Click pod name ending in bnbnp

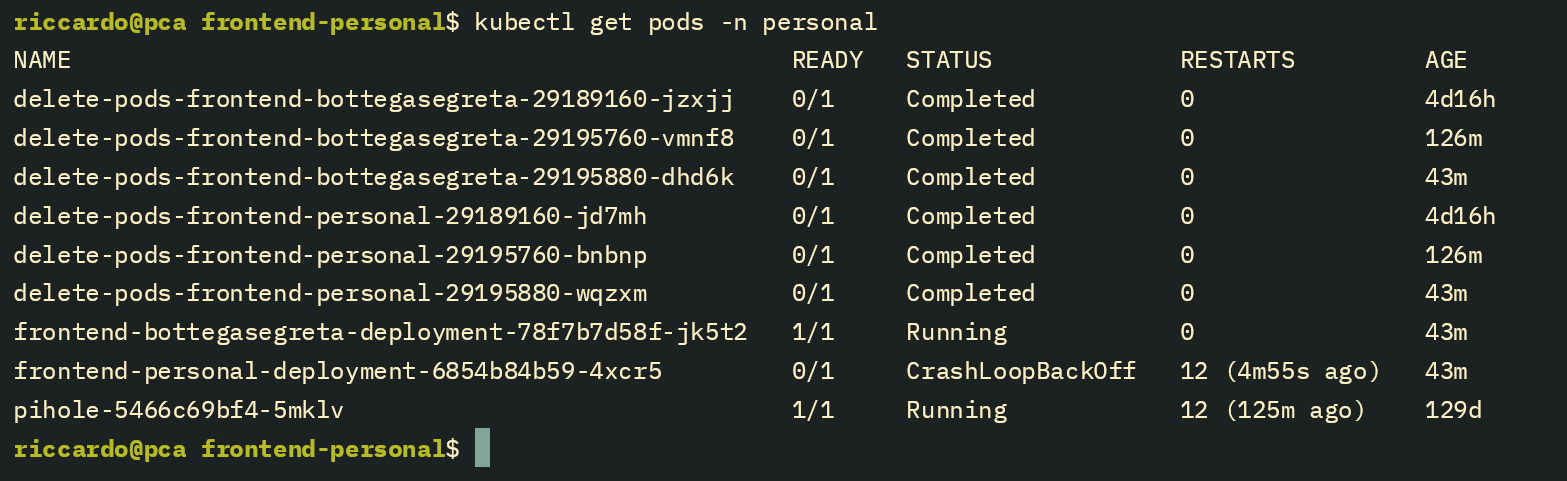tap(331, 255)
